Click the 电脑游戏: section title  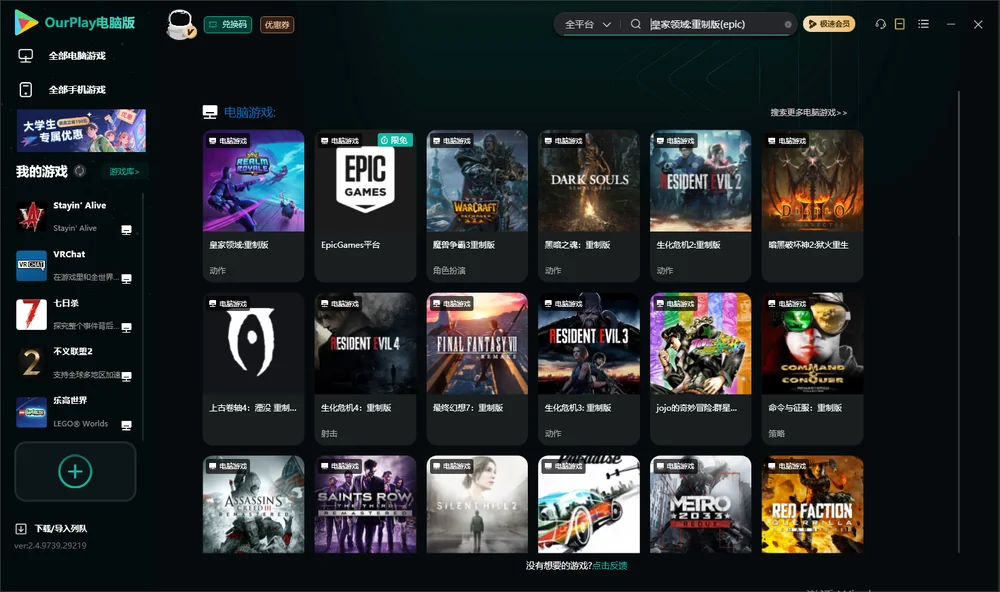249,112
